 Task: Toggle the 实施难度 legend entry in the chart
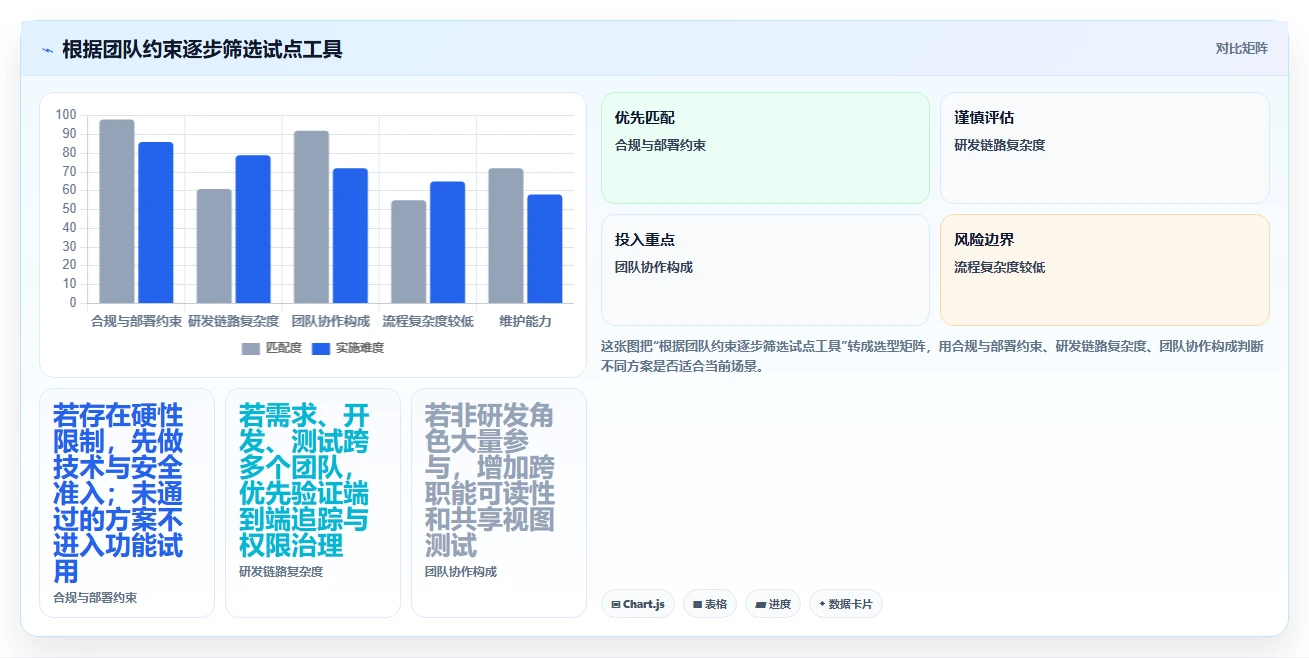[x=348, y=348]
